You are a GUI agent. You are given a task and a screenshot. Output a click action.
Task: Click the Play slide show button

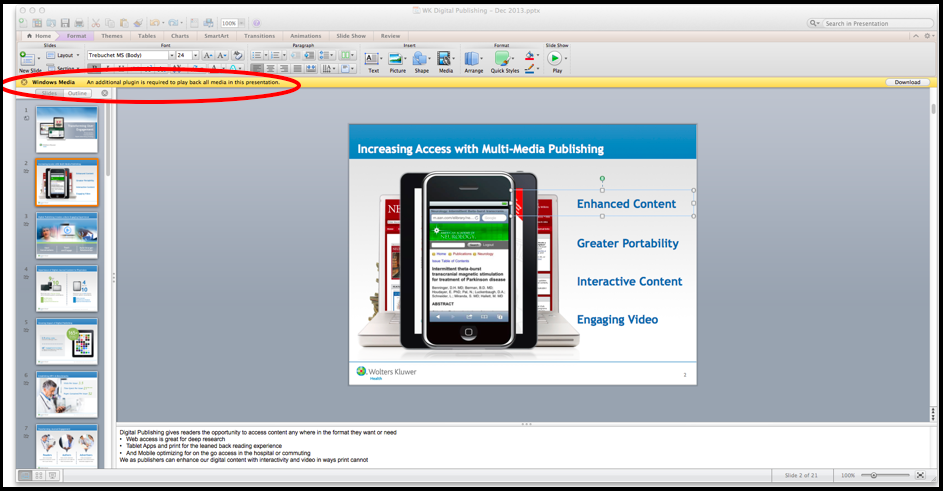[x=555, y=59]
